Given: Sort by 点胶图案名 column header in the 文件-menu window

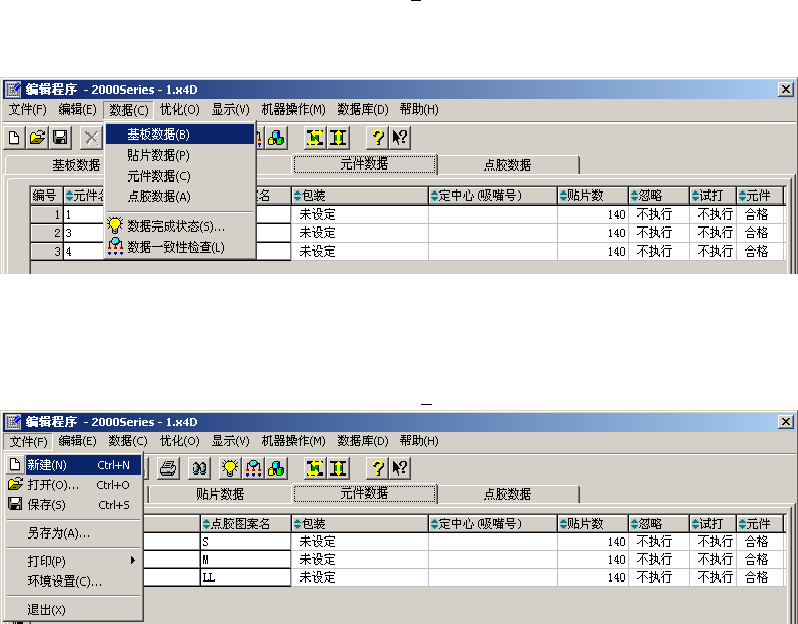Looking at the screenshot, I should [246, 524].
